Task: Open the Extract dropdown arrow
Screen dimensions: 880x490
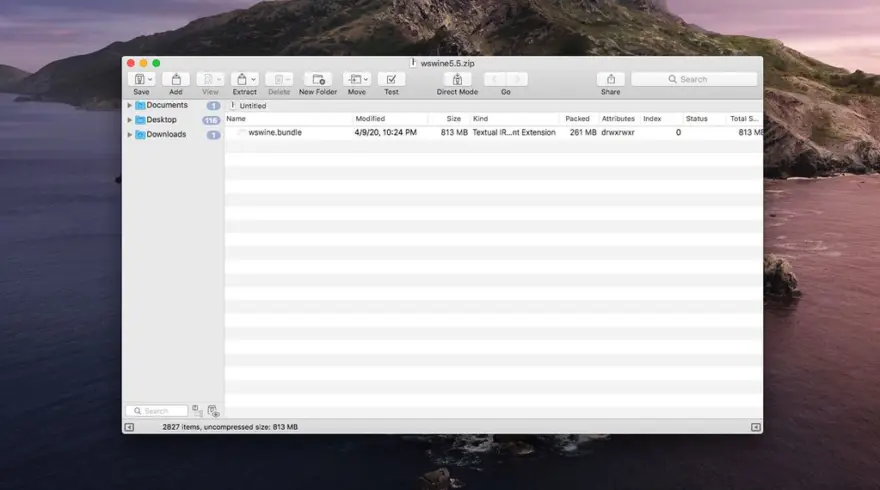Action: coord(253,80)
